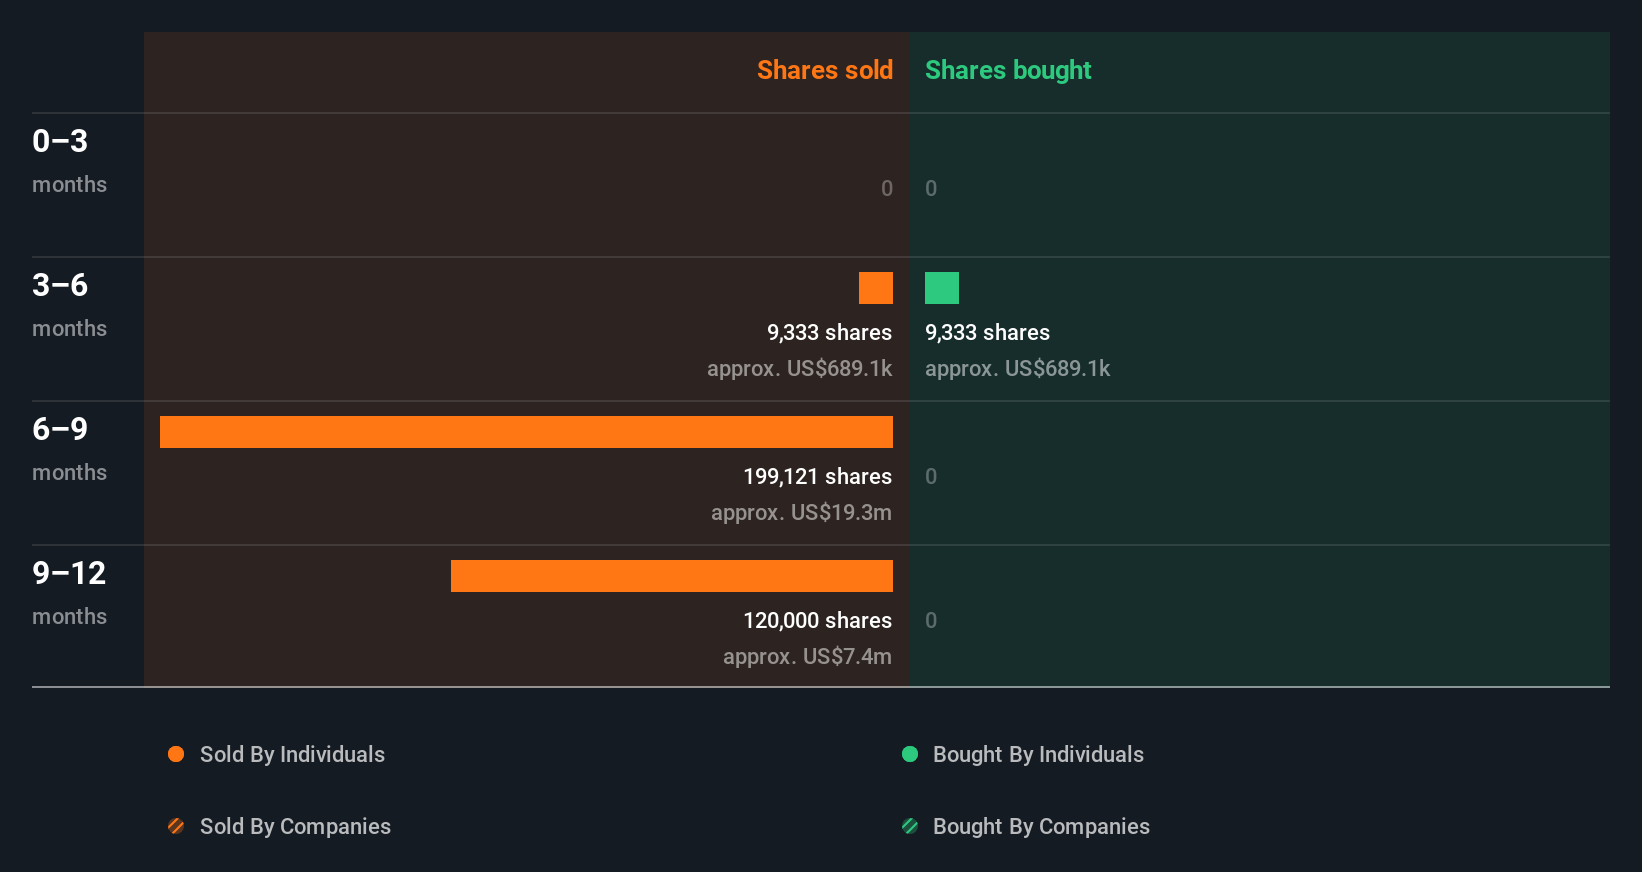1642x872 pixels.
Task: Click the green Bought By Individuals legend dot
Action: tap(910, 754)
